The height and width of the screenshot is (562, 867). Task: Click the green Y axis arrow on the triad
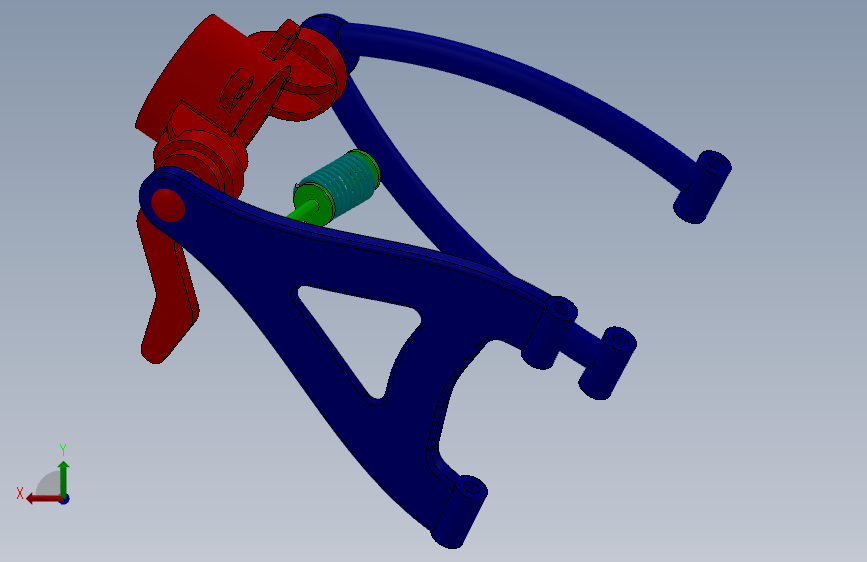pos(64,477)
